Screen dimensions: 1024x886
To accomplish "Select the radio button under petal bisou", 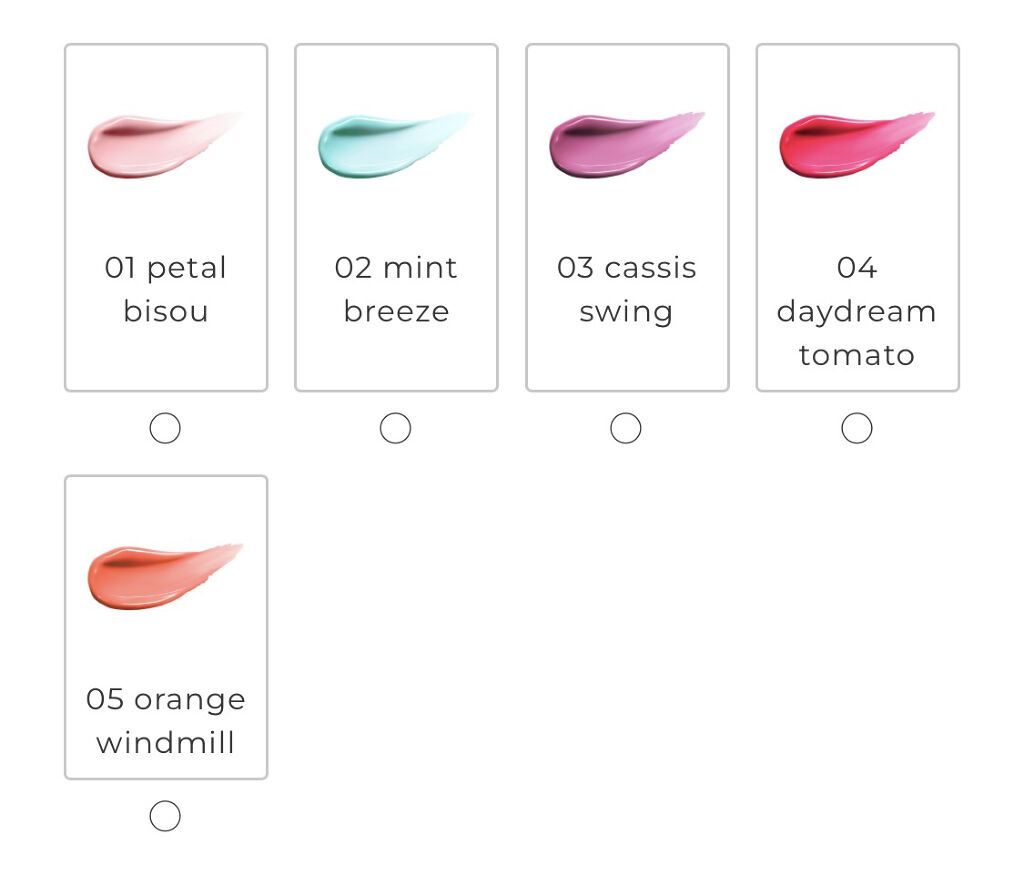I will point(165,428).
